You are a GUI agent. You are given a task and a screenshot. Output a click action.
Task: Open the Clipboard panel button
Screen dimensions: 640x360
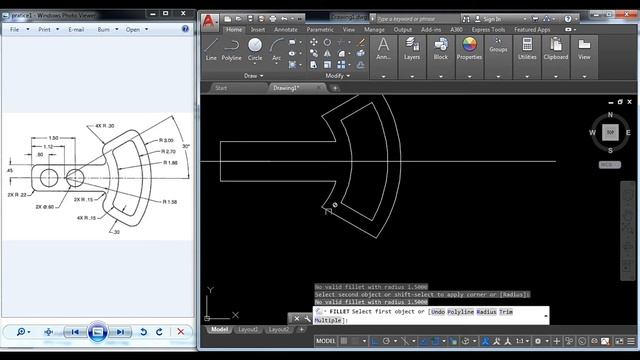click(556, 49)
